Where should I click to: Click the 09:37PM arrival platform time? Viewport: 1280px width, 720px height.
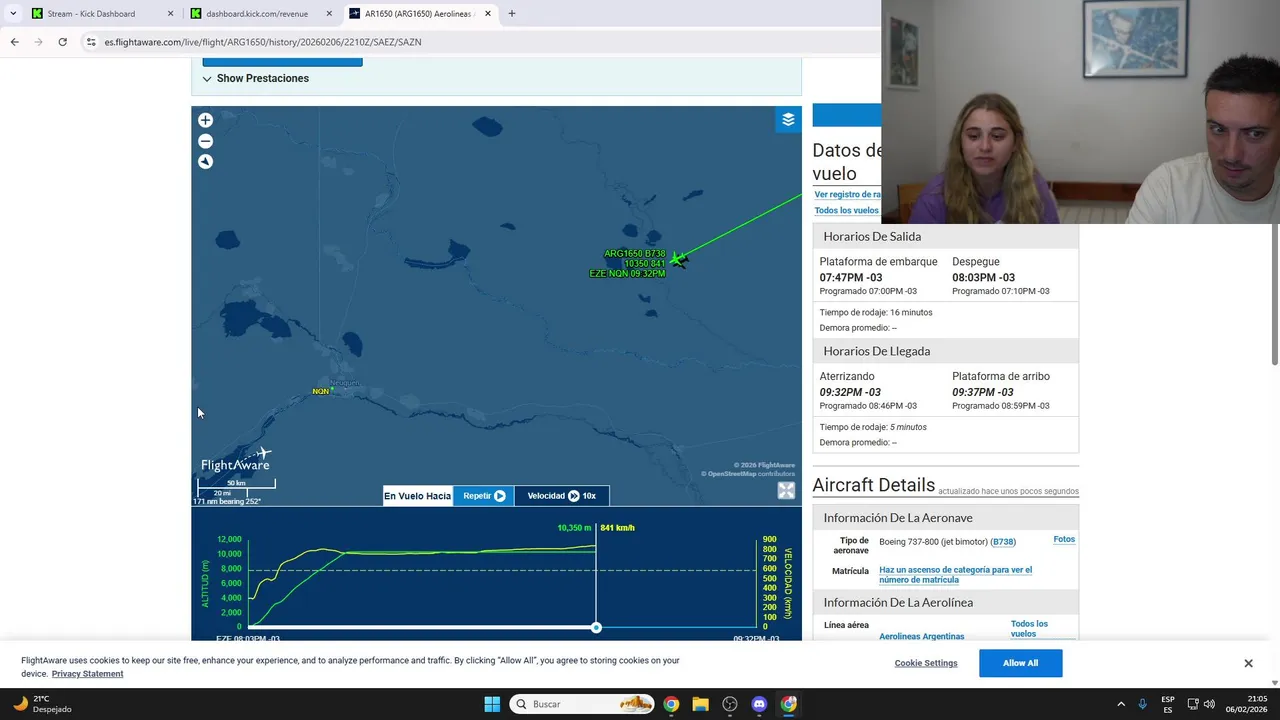[x=982, y=392]
